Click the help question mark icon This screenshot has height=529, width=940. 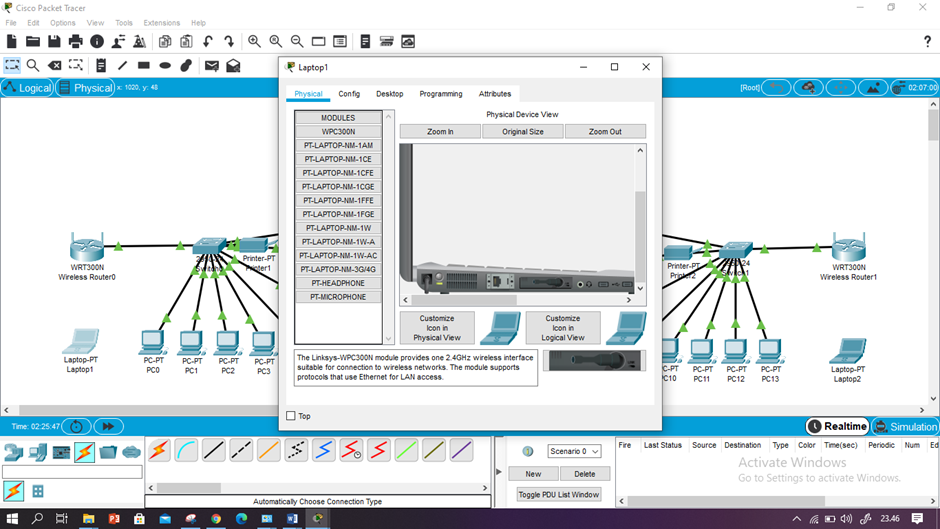coord(927,41)
